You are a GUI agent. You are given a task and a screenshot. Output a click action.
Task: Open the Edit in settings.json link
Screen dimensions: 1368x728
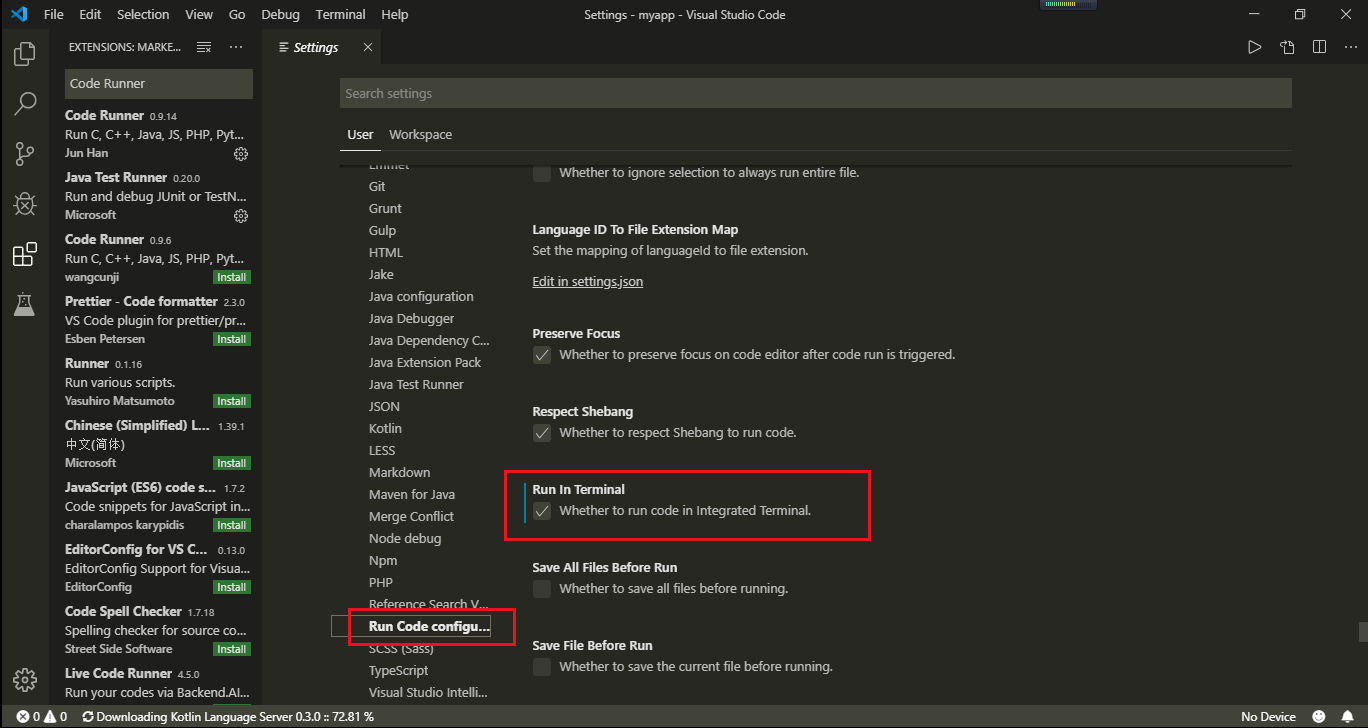[587, 281]
